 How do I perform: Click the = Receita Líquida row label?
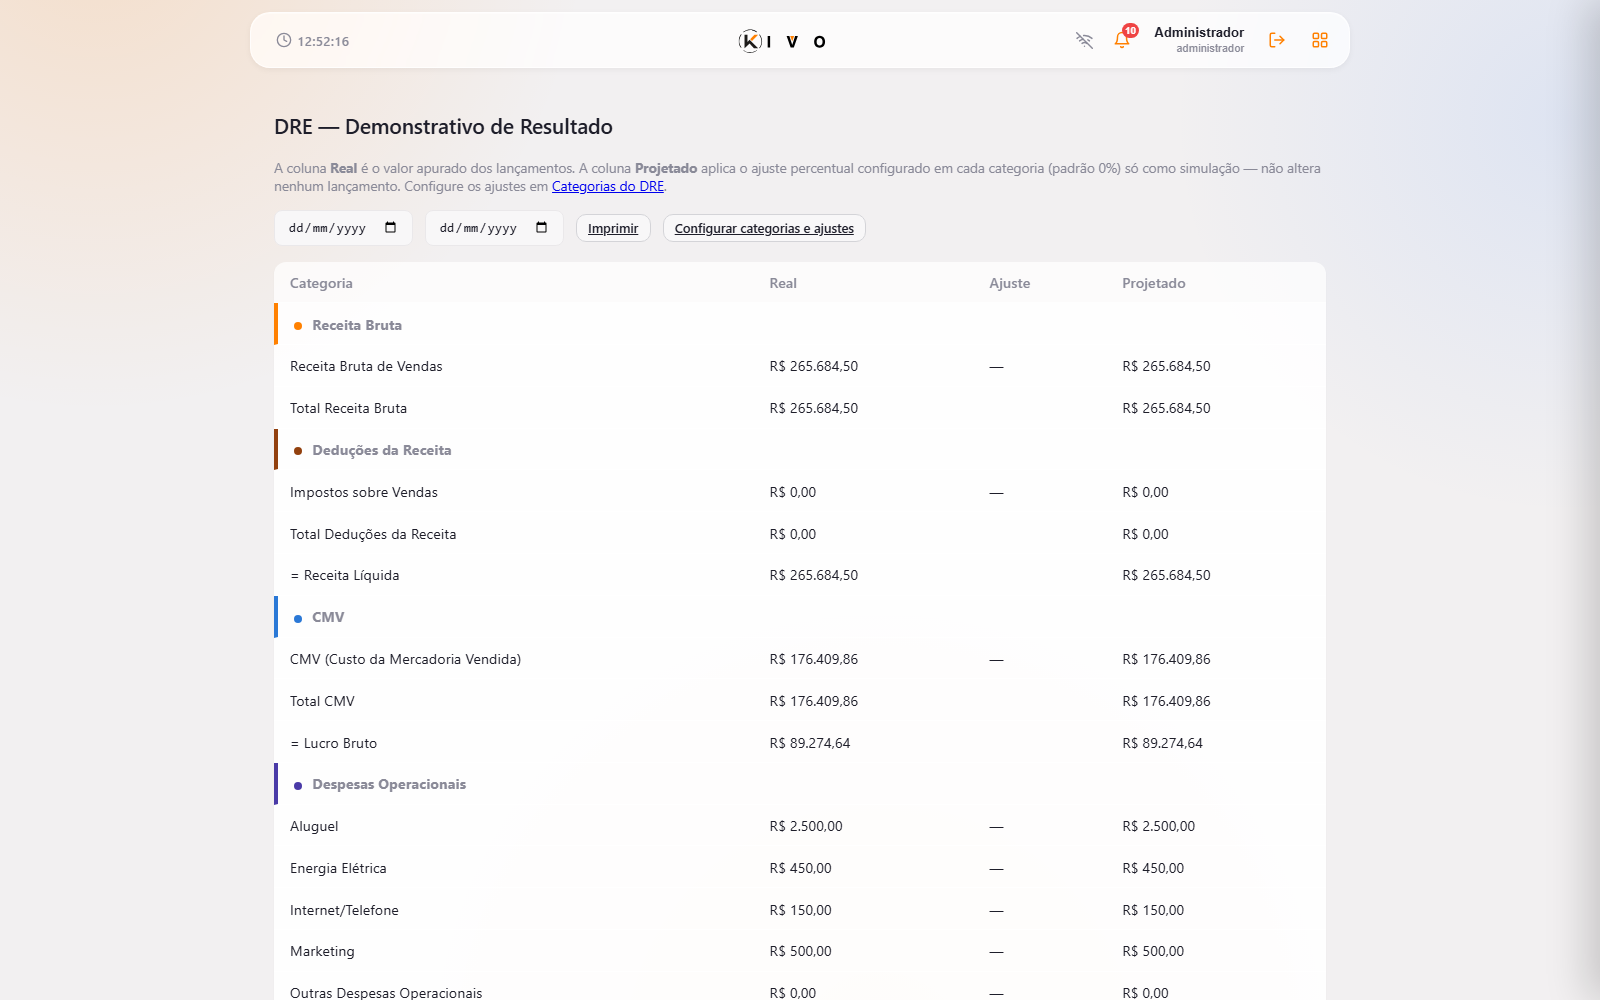tap(345, 575)
